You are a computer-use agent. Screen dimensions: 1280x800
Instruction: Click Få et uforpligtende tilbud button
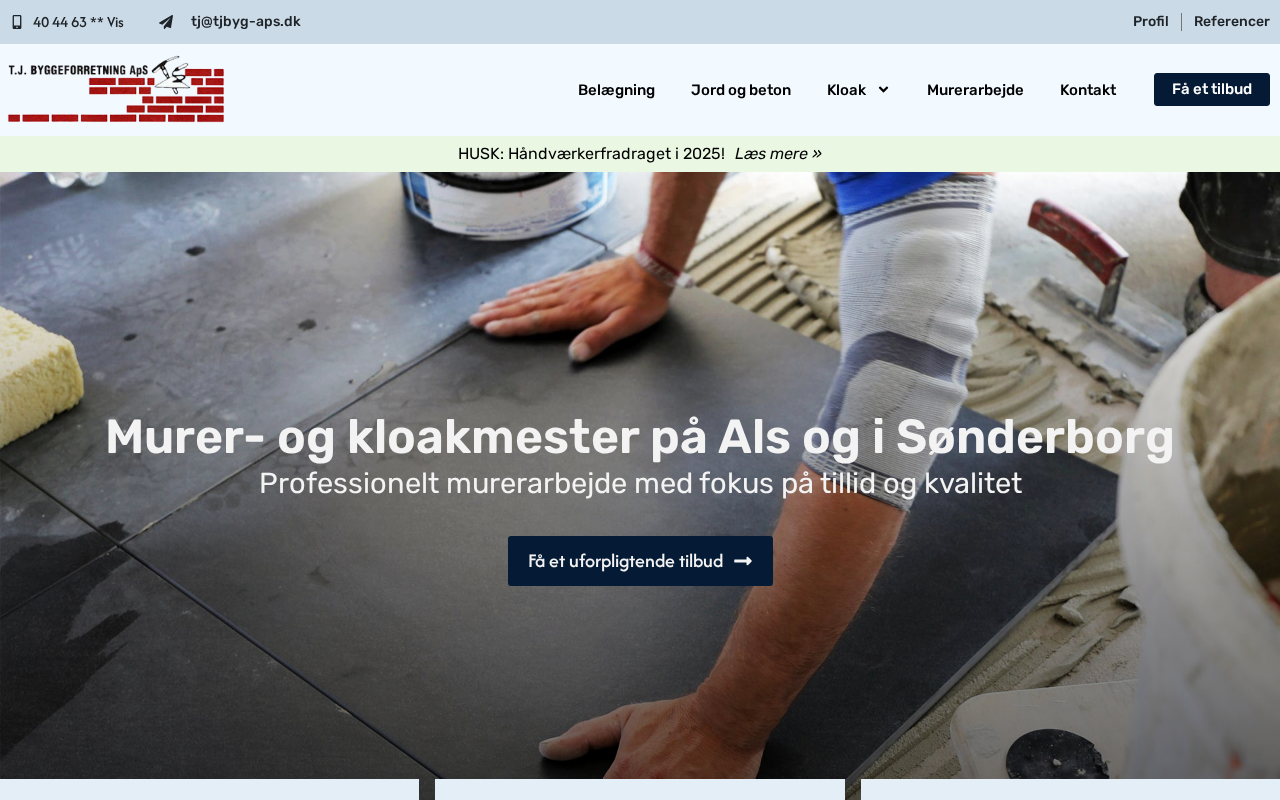coord(640,561)
